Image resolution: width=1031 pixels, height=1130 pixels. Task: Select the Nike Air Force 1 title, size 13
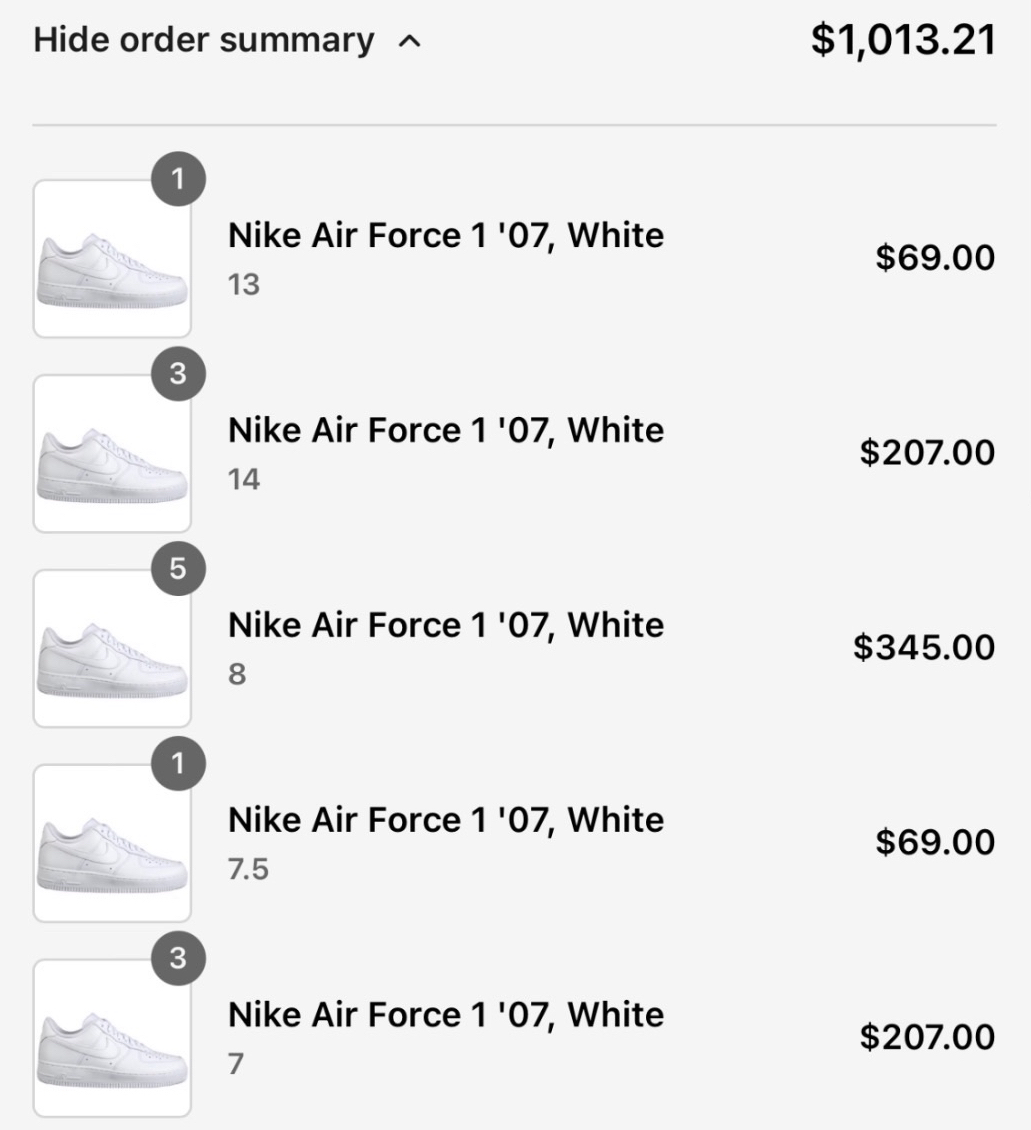tap(446, 236)
